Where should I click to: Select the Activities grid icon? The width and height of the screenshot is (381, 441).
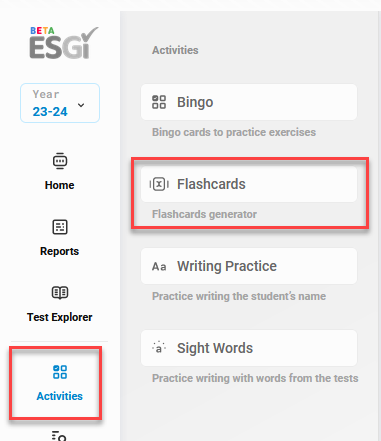(x=60, y=372)
